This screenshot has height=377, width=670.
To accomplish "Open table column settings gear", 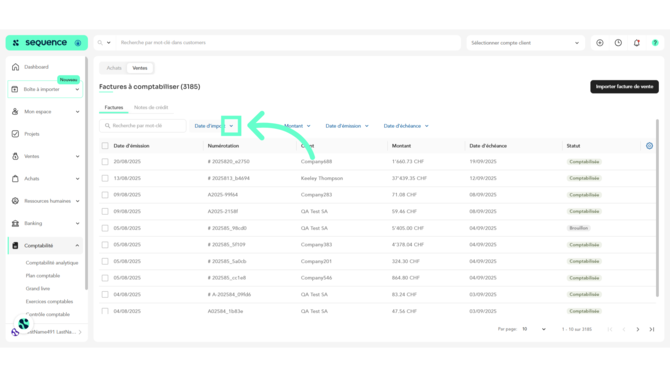I will [x=649, y=146].
